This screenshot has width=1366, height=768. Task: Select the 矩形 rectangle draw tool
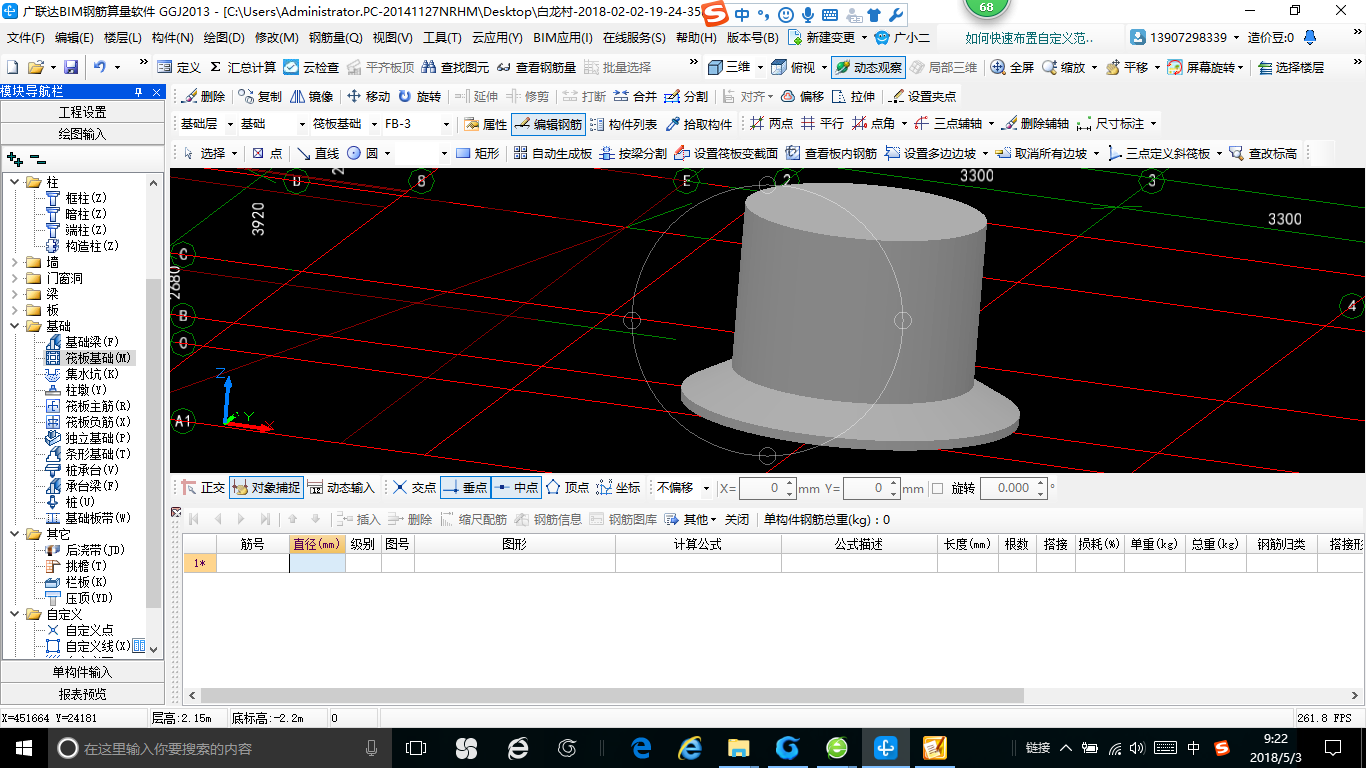click(477, 153)
